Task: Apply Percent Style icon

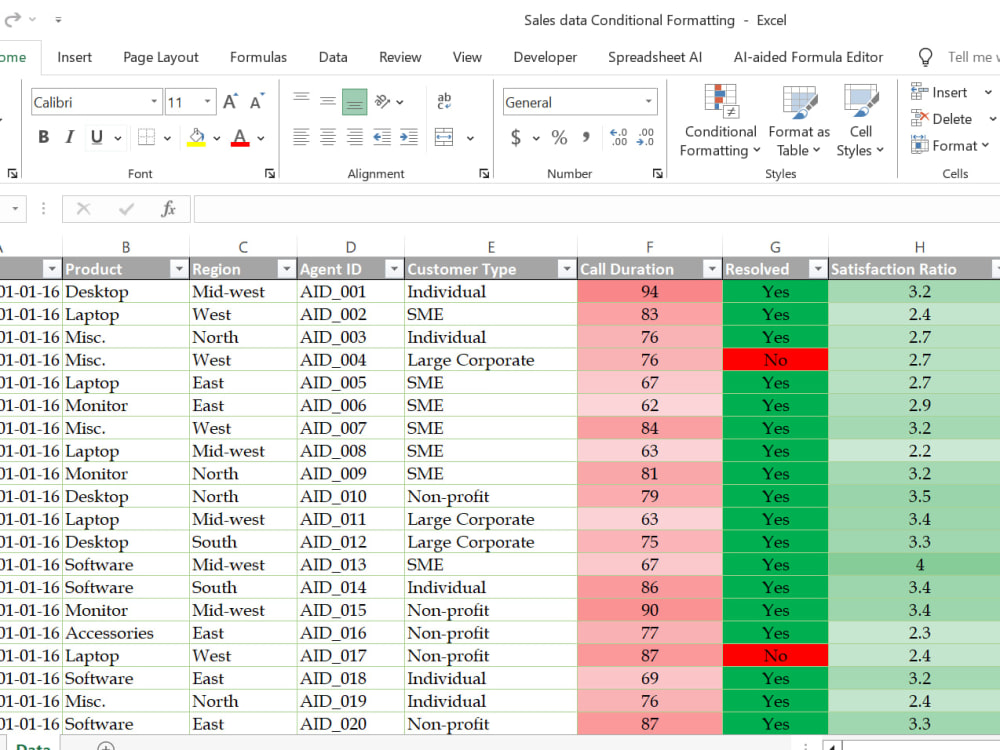Action: (x=559, y=137)
